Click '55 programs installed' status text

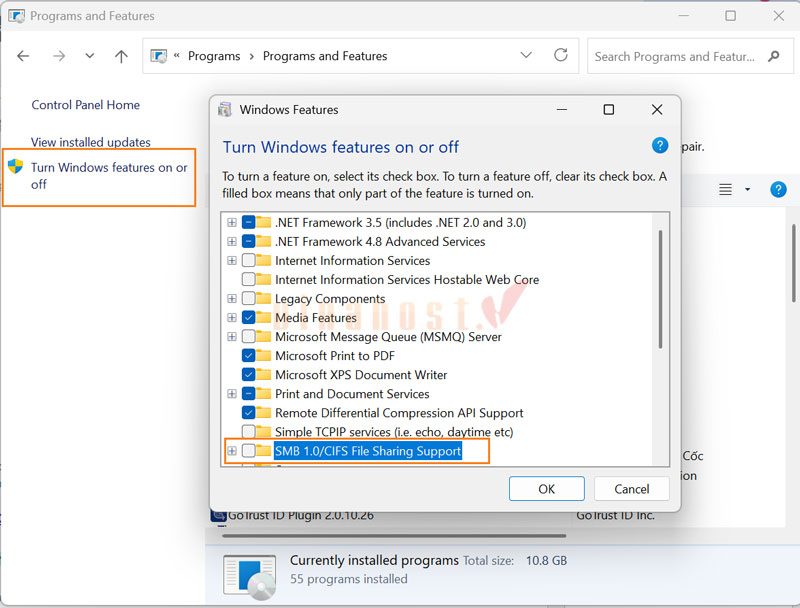(349, 579)
